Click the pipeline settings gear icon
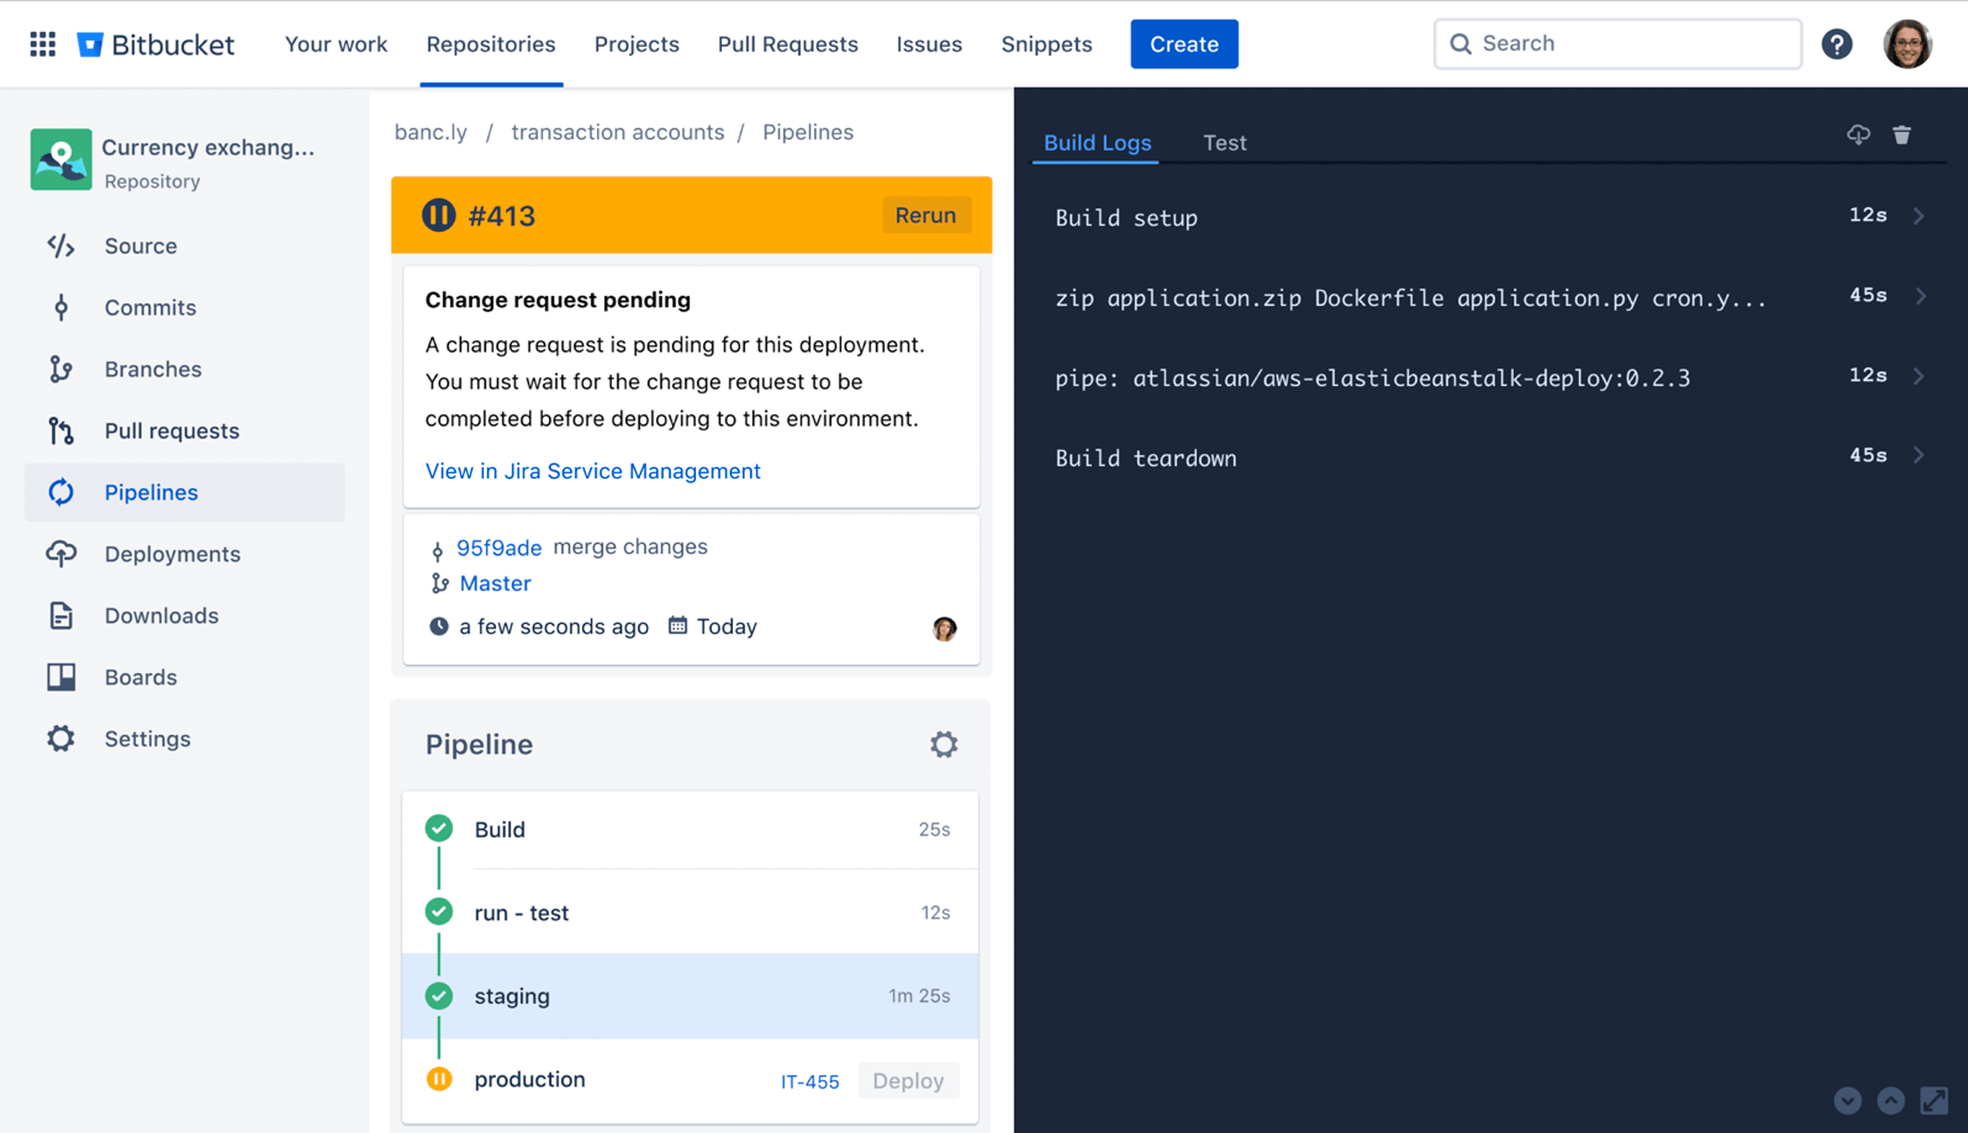Viewport: 1968px width, 1133px height. tap(943, 744)
